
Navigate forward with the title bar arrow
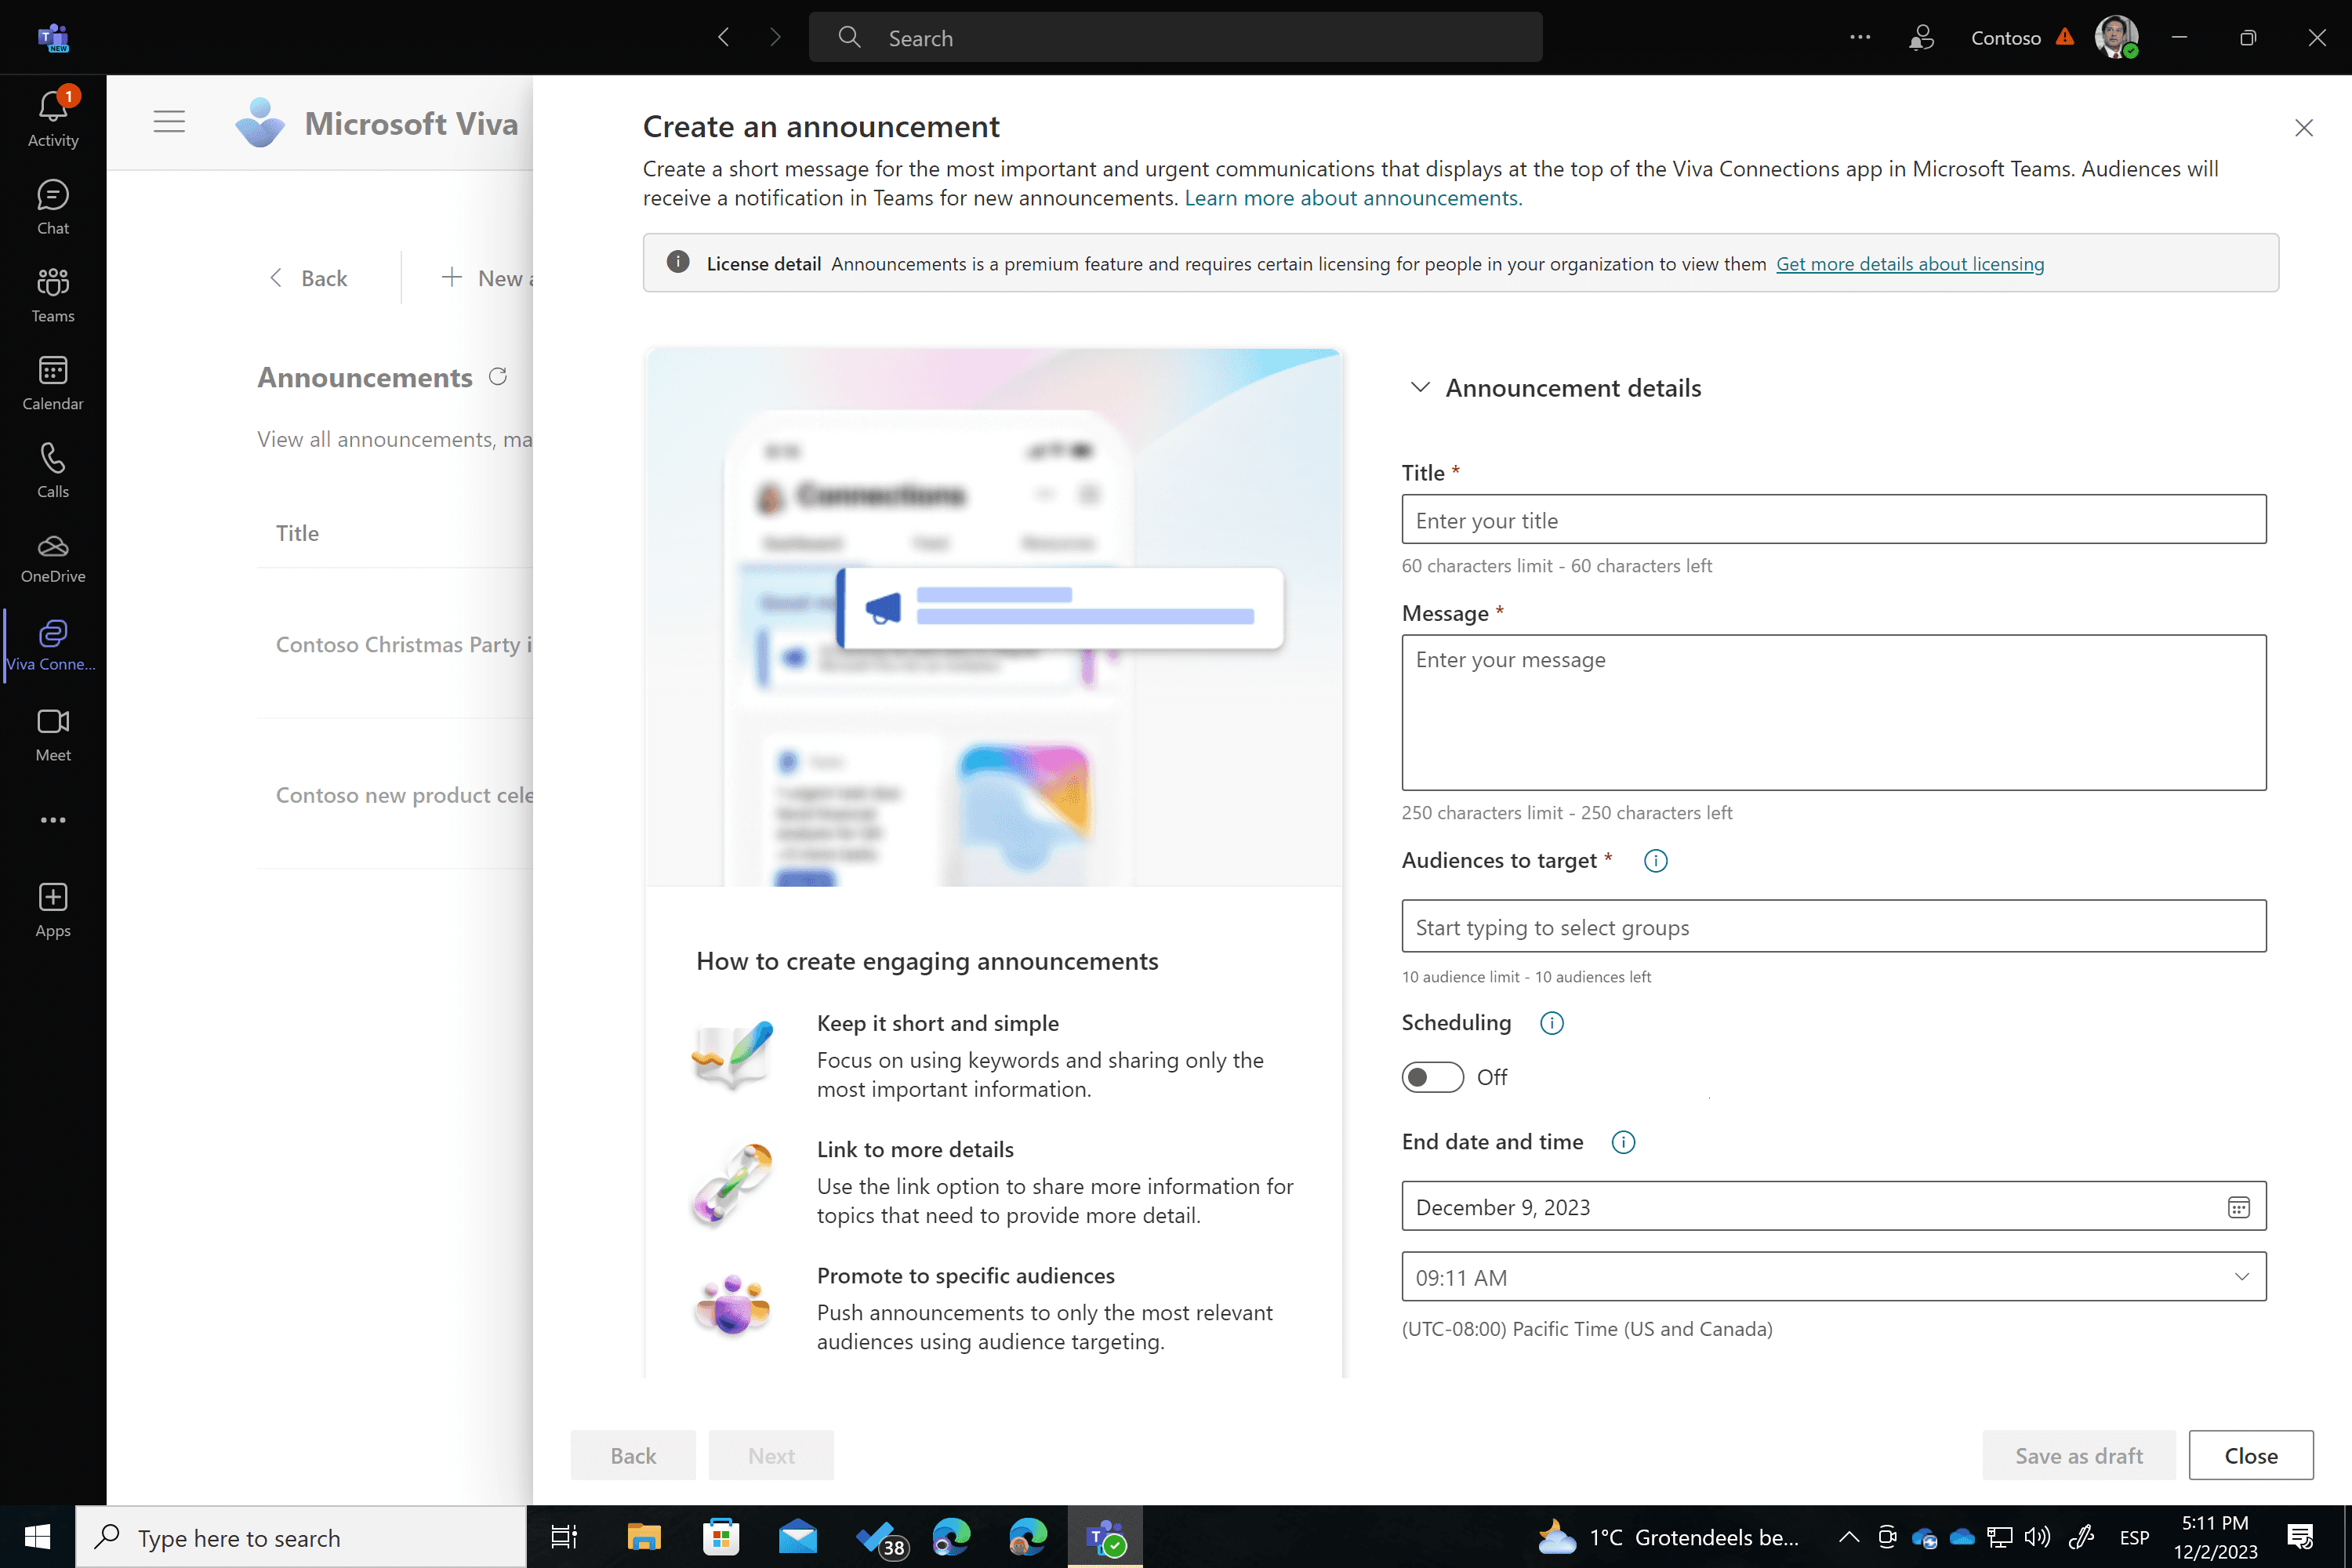[x=775, y=38]
